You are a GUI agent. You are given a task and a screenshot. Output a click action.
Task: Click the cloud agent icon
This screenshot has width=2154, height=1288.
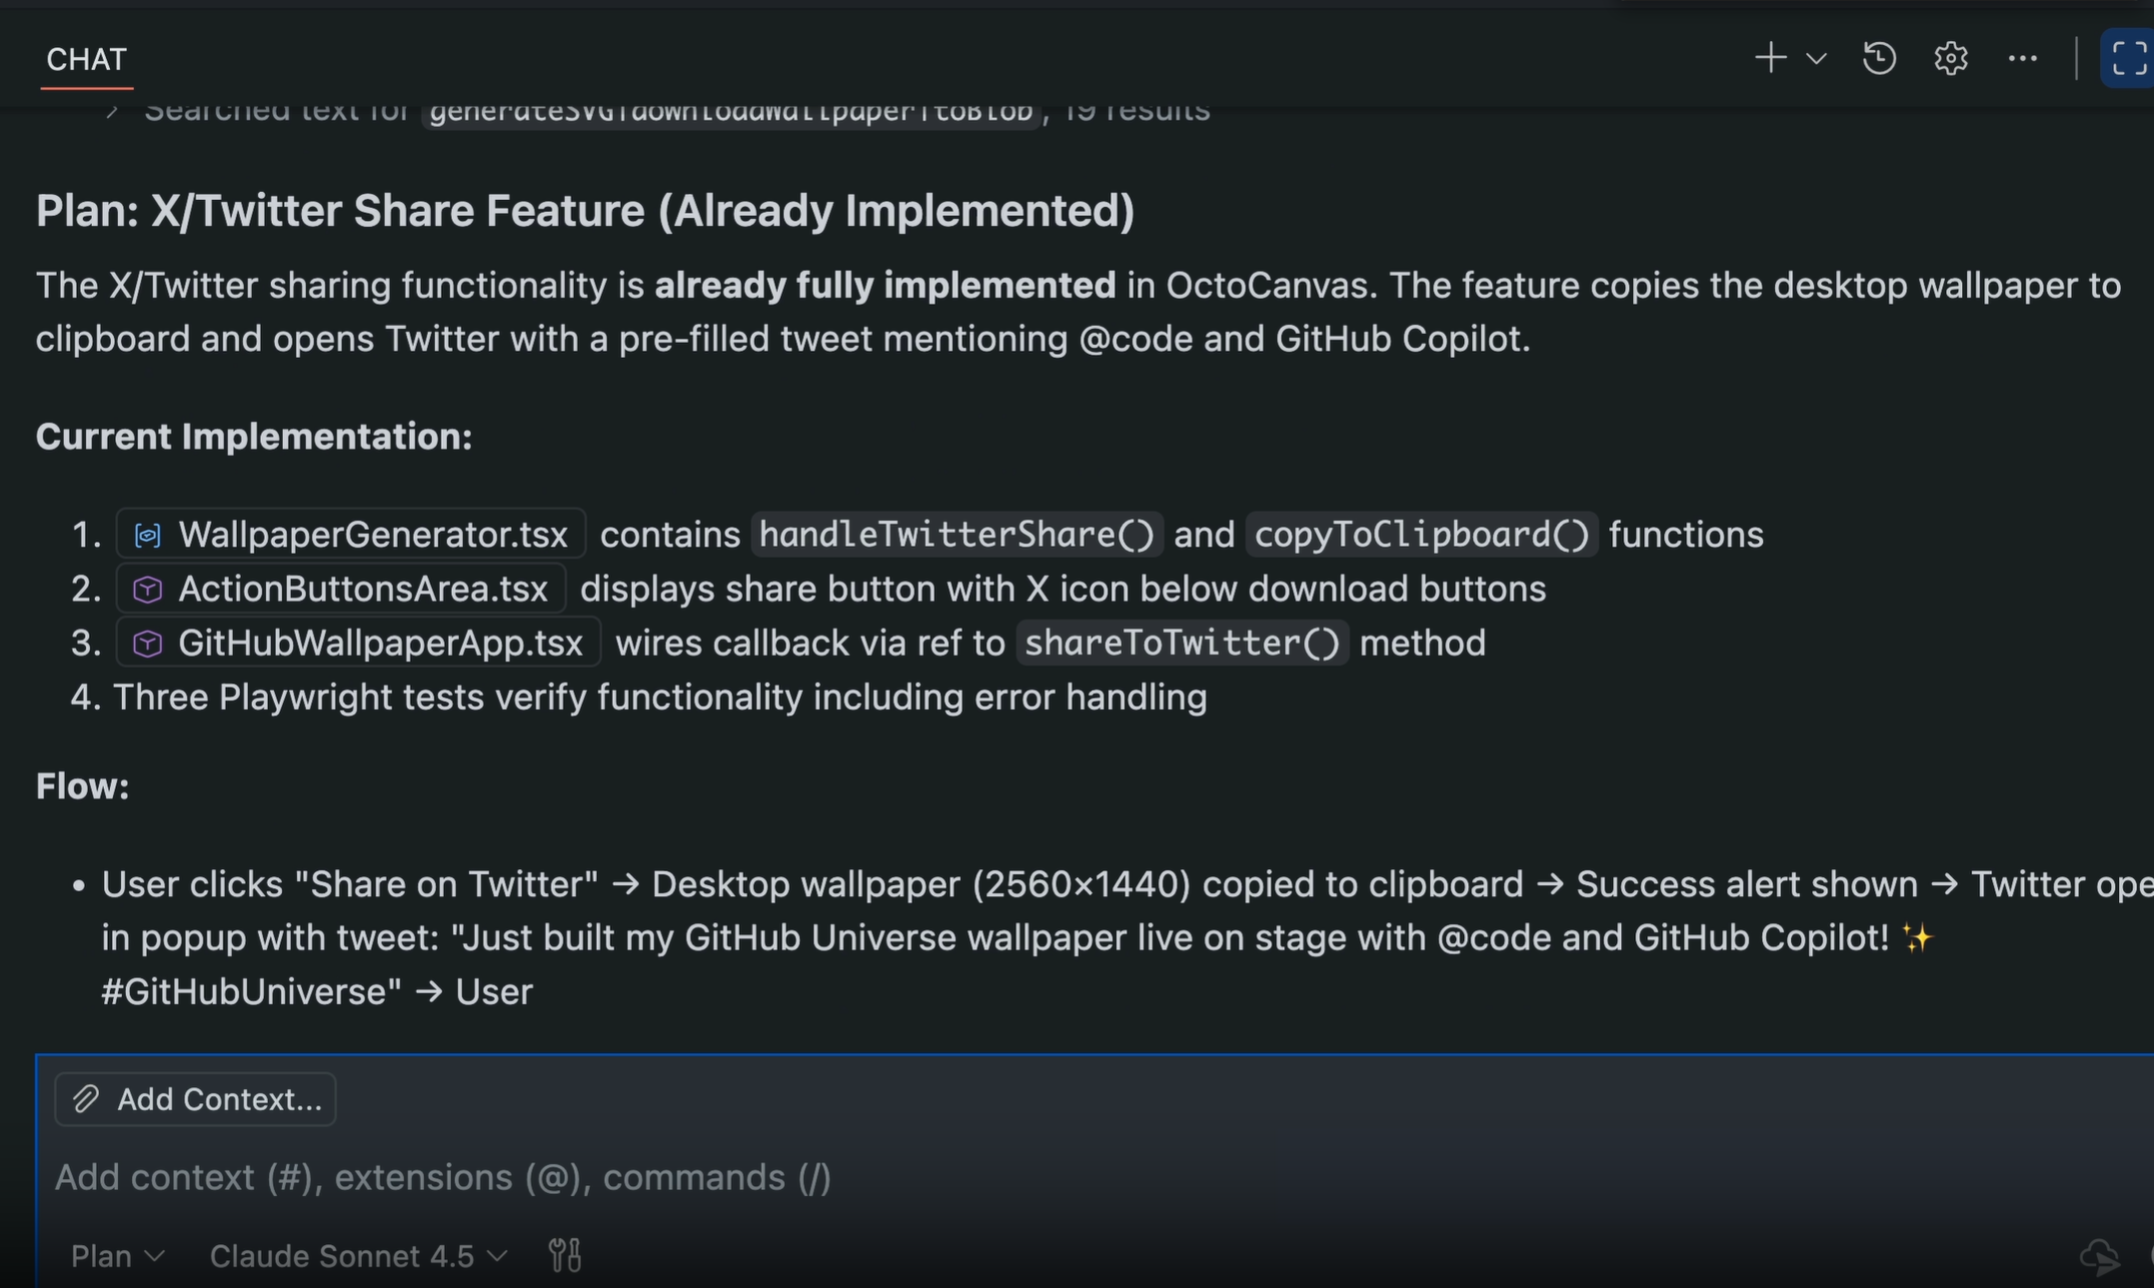[2099, 1255]
